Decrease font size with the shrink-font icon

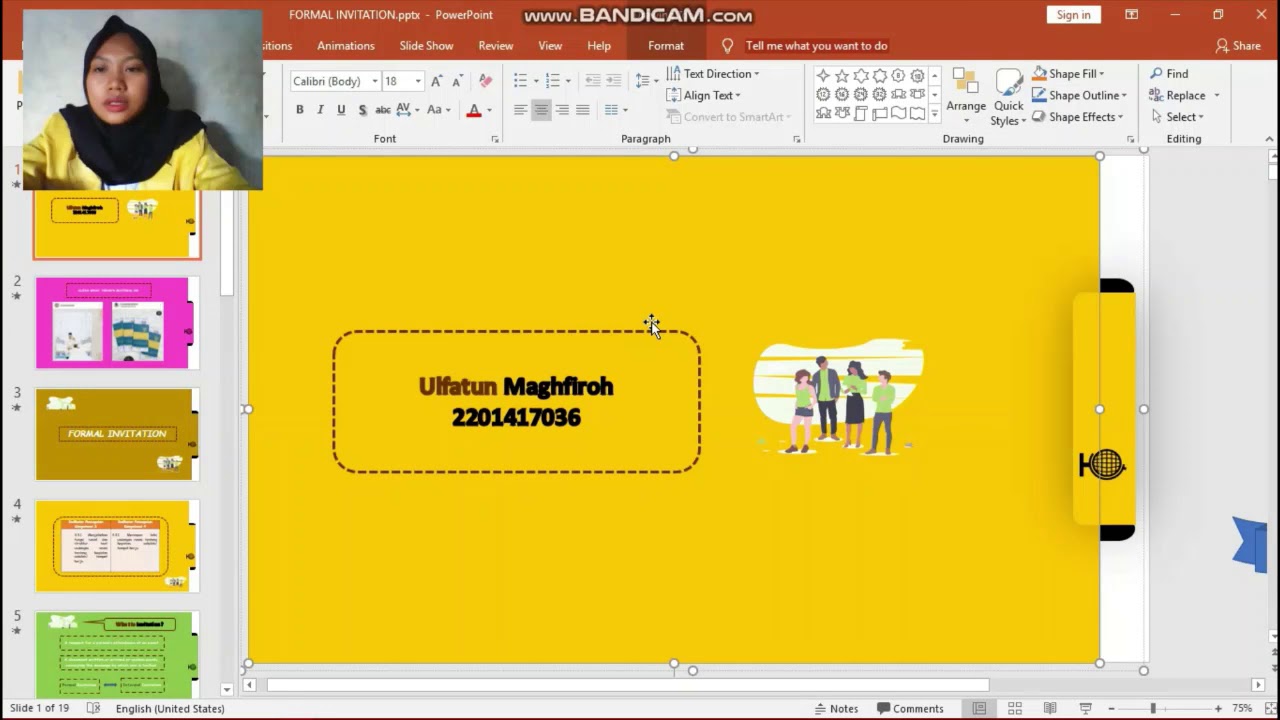point(457,81)
